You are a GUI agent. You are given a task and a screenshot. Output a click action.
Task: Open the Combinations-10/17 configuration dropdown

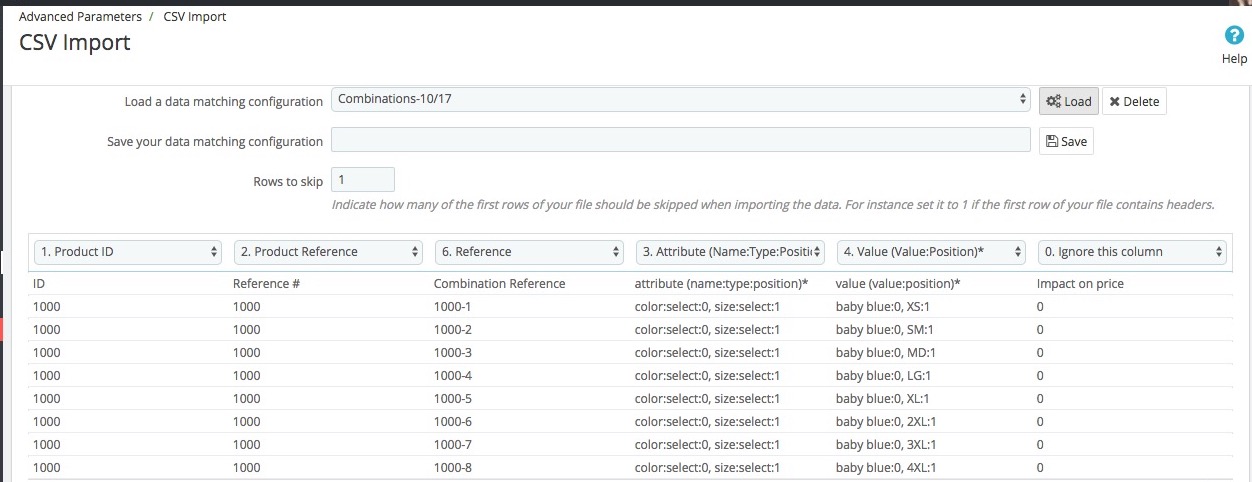pos(680,99)
